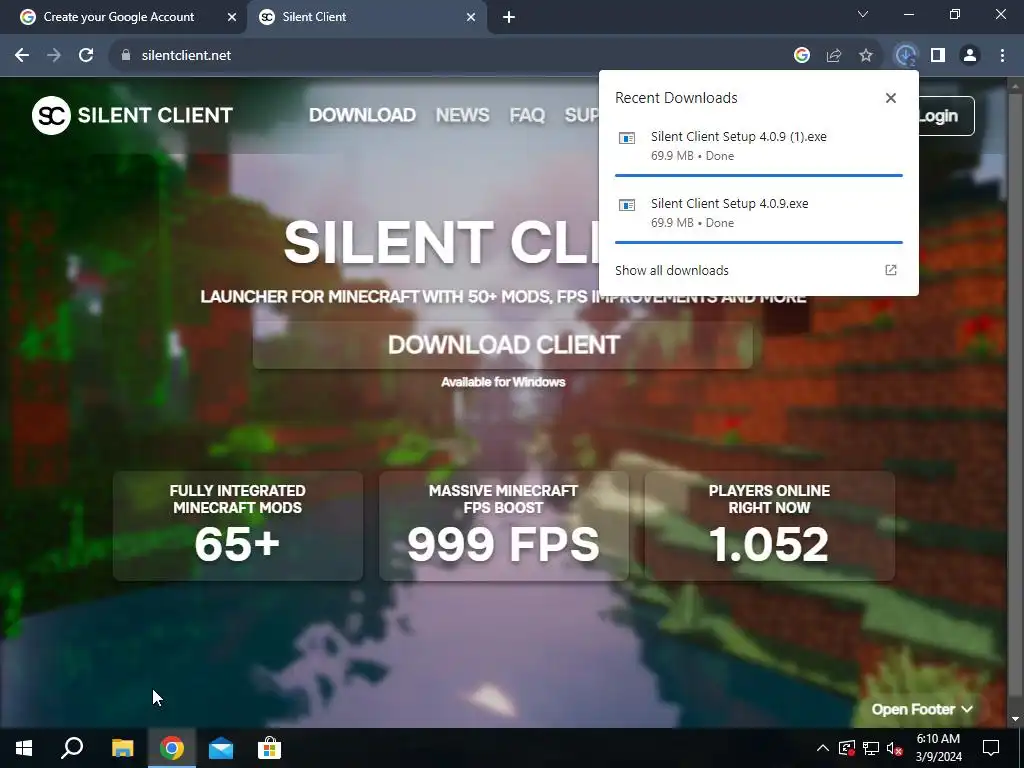
Task: Click the DOWNLOAD CLIENT button
Action: (503, 345)
